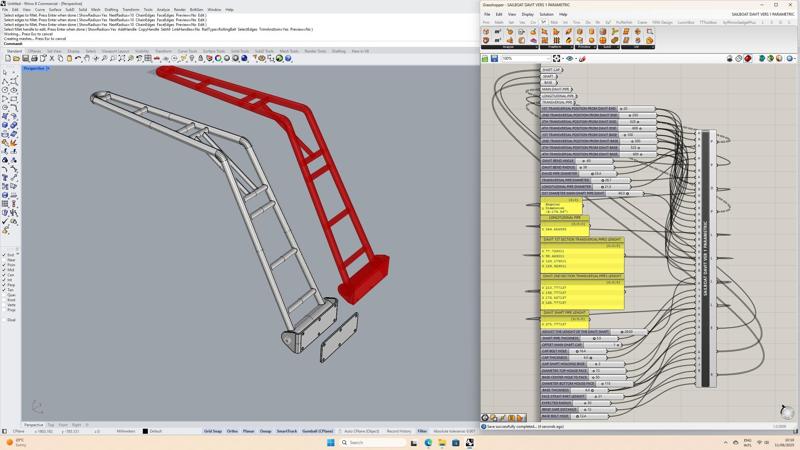
Task: Click the Grasshopper red sketch pen icon
Action: coord(582,59)
